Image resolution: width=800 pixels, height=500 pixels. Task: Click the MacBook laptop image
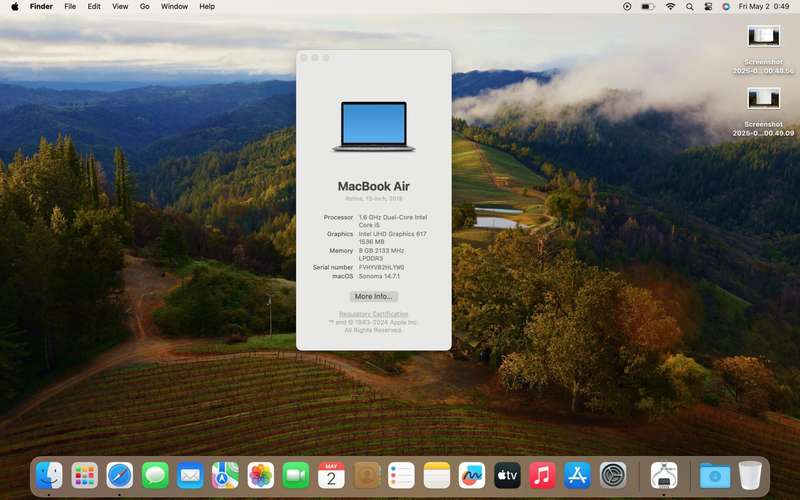373,127
